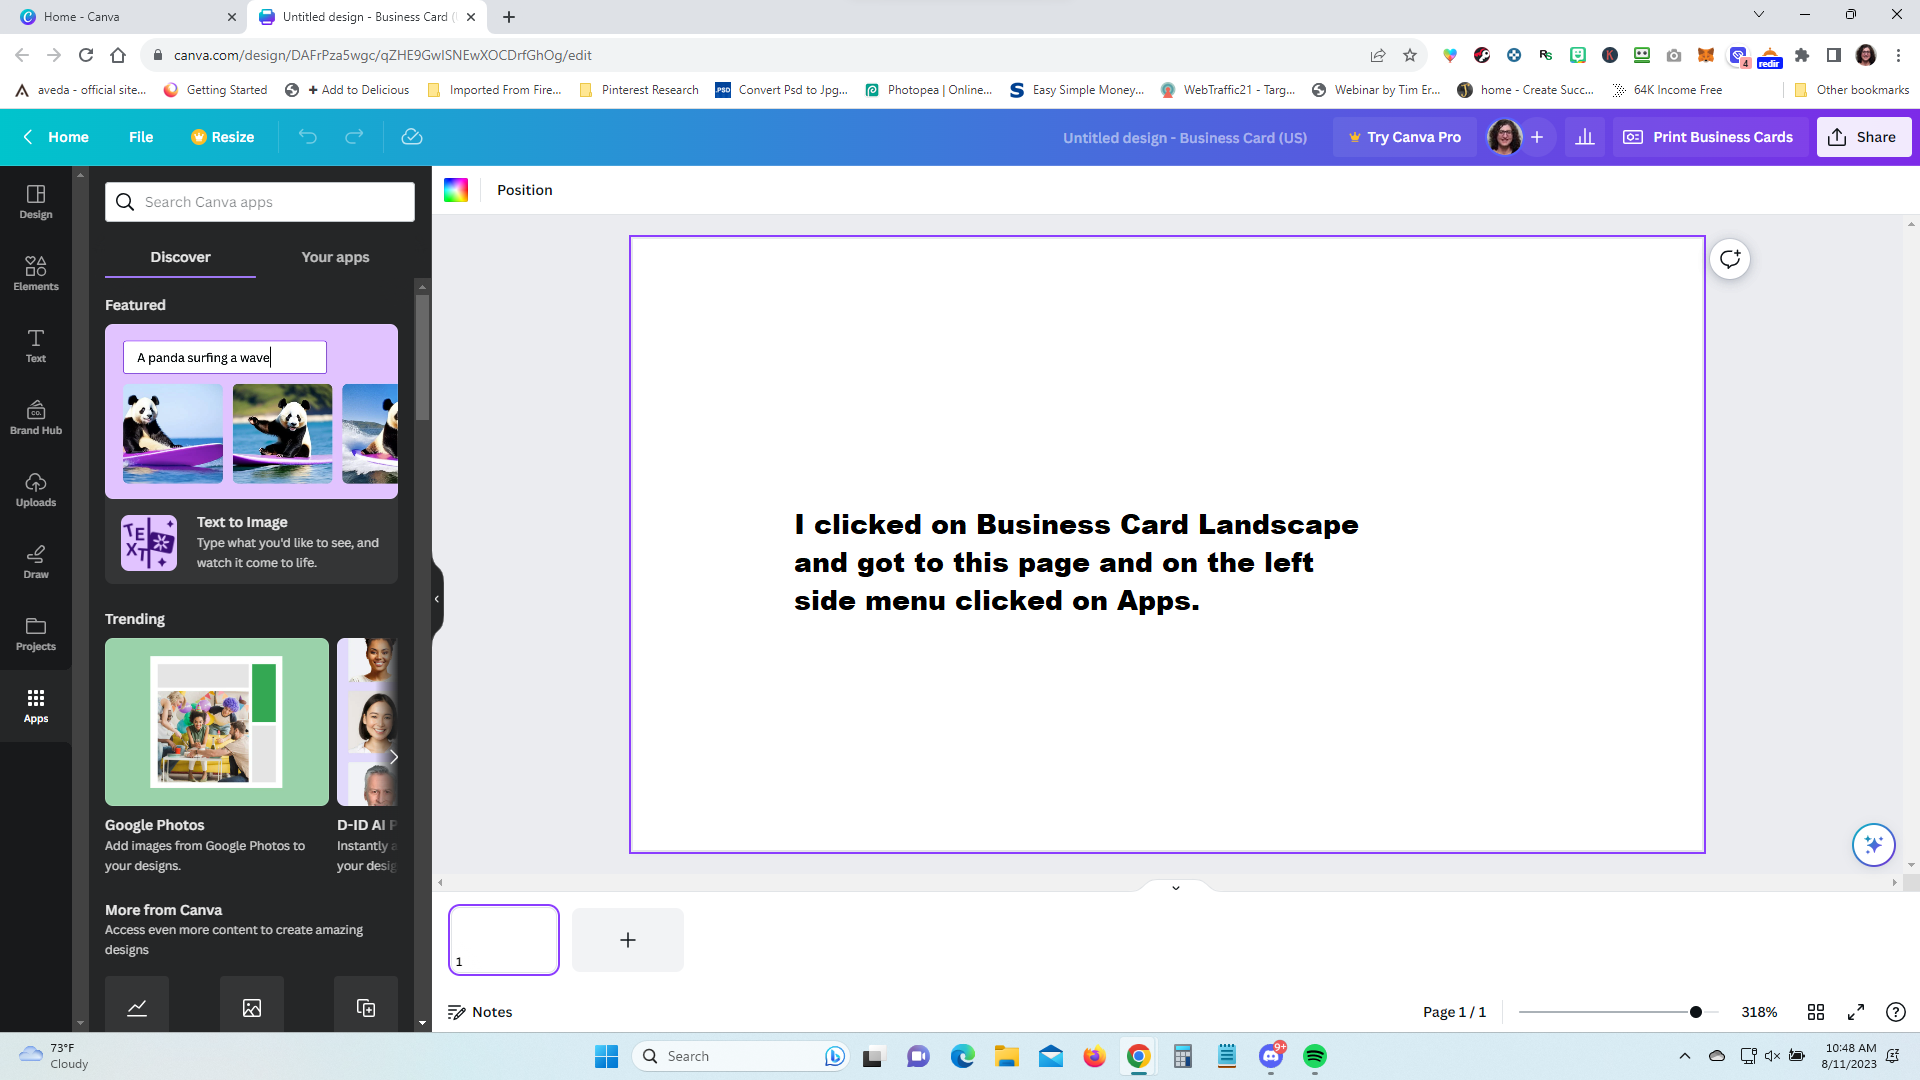Screen dimensions: 1920x1080
Task: Open the insights chart icon
Action: coord(1585,137)
